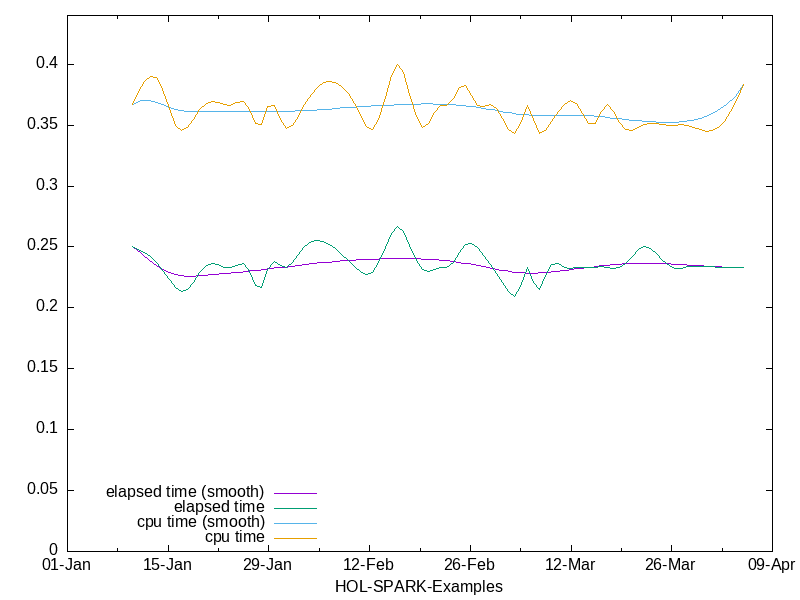
Task: Click the 26-Mar date label
Action: pyautogui.click(x=671, y=565)
